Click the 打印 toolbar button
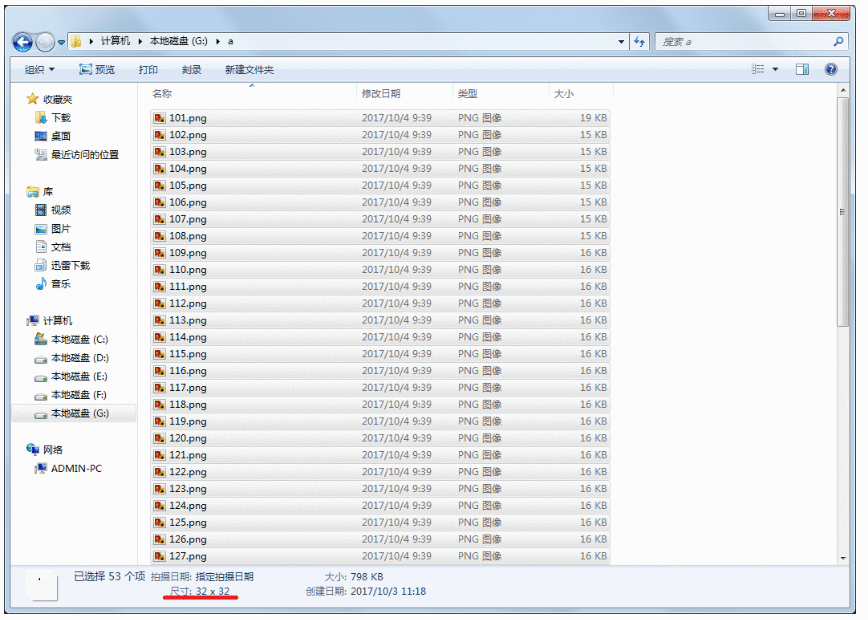The height and width of the screenshot is (620, 868). pyautogui.click(x=148, y=69)
